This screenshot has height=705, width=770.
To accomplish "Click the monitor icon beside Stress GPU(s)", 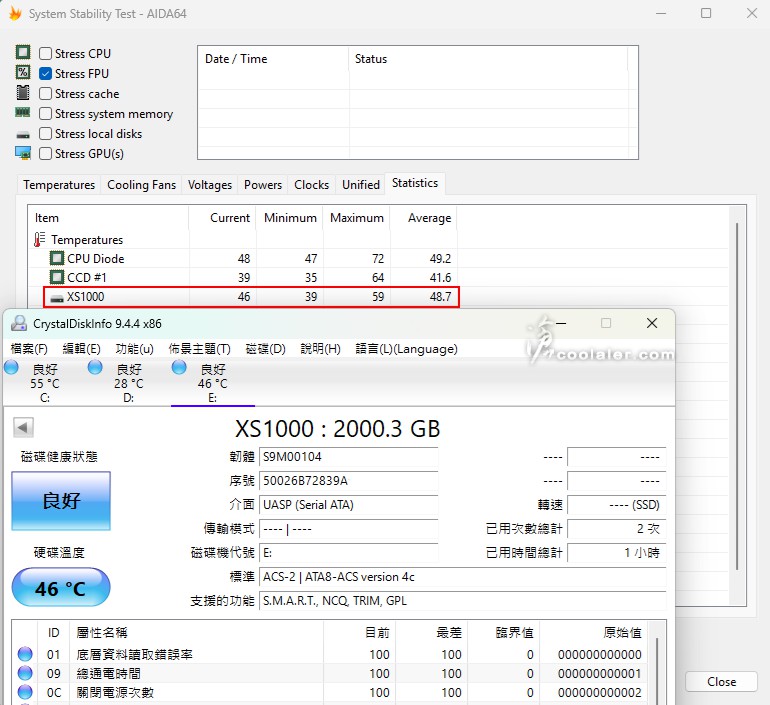I will click(x=23, y=153).
